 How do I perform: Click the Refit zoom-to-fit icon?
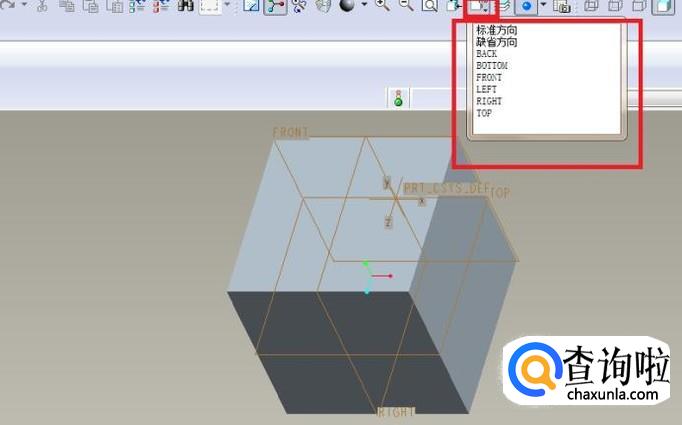coord(430,5)
